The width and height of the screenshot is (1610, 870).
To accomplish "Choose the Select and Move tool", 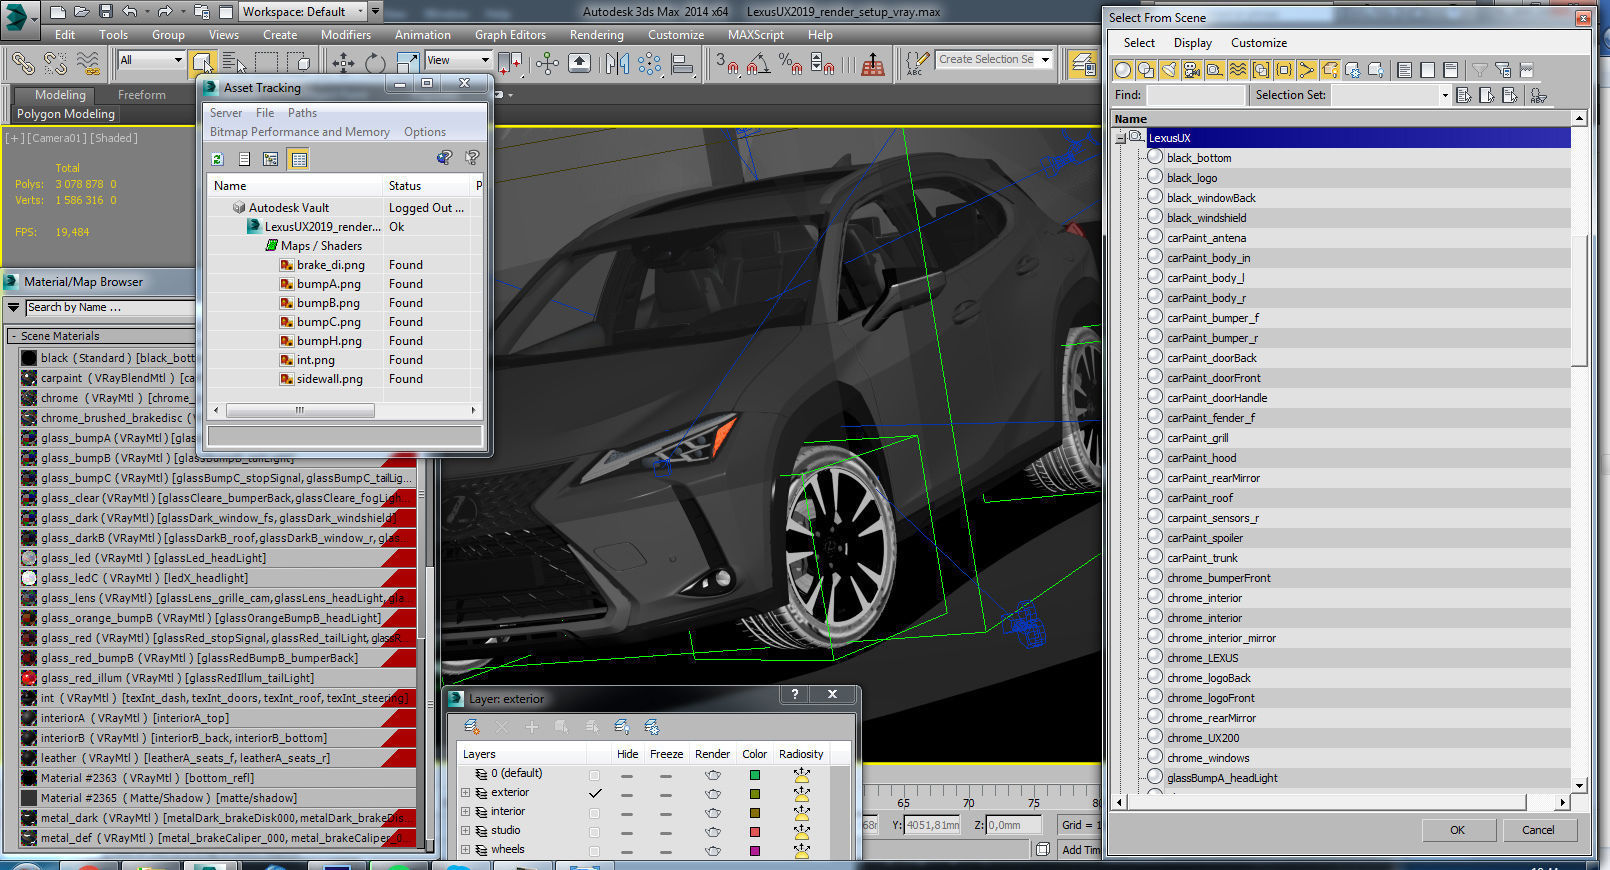I will [343, 63].
